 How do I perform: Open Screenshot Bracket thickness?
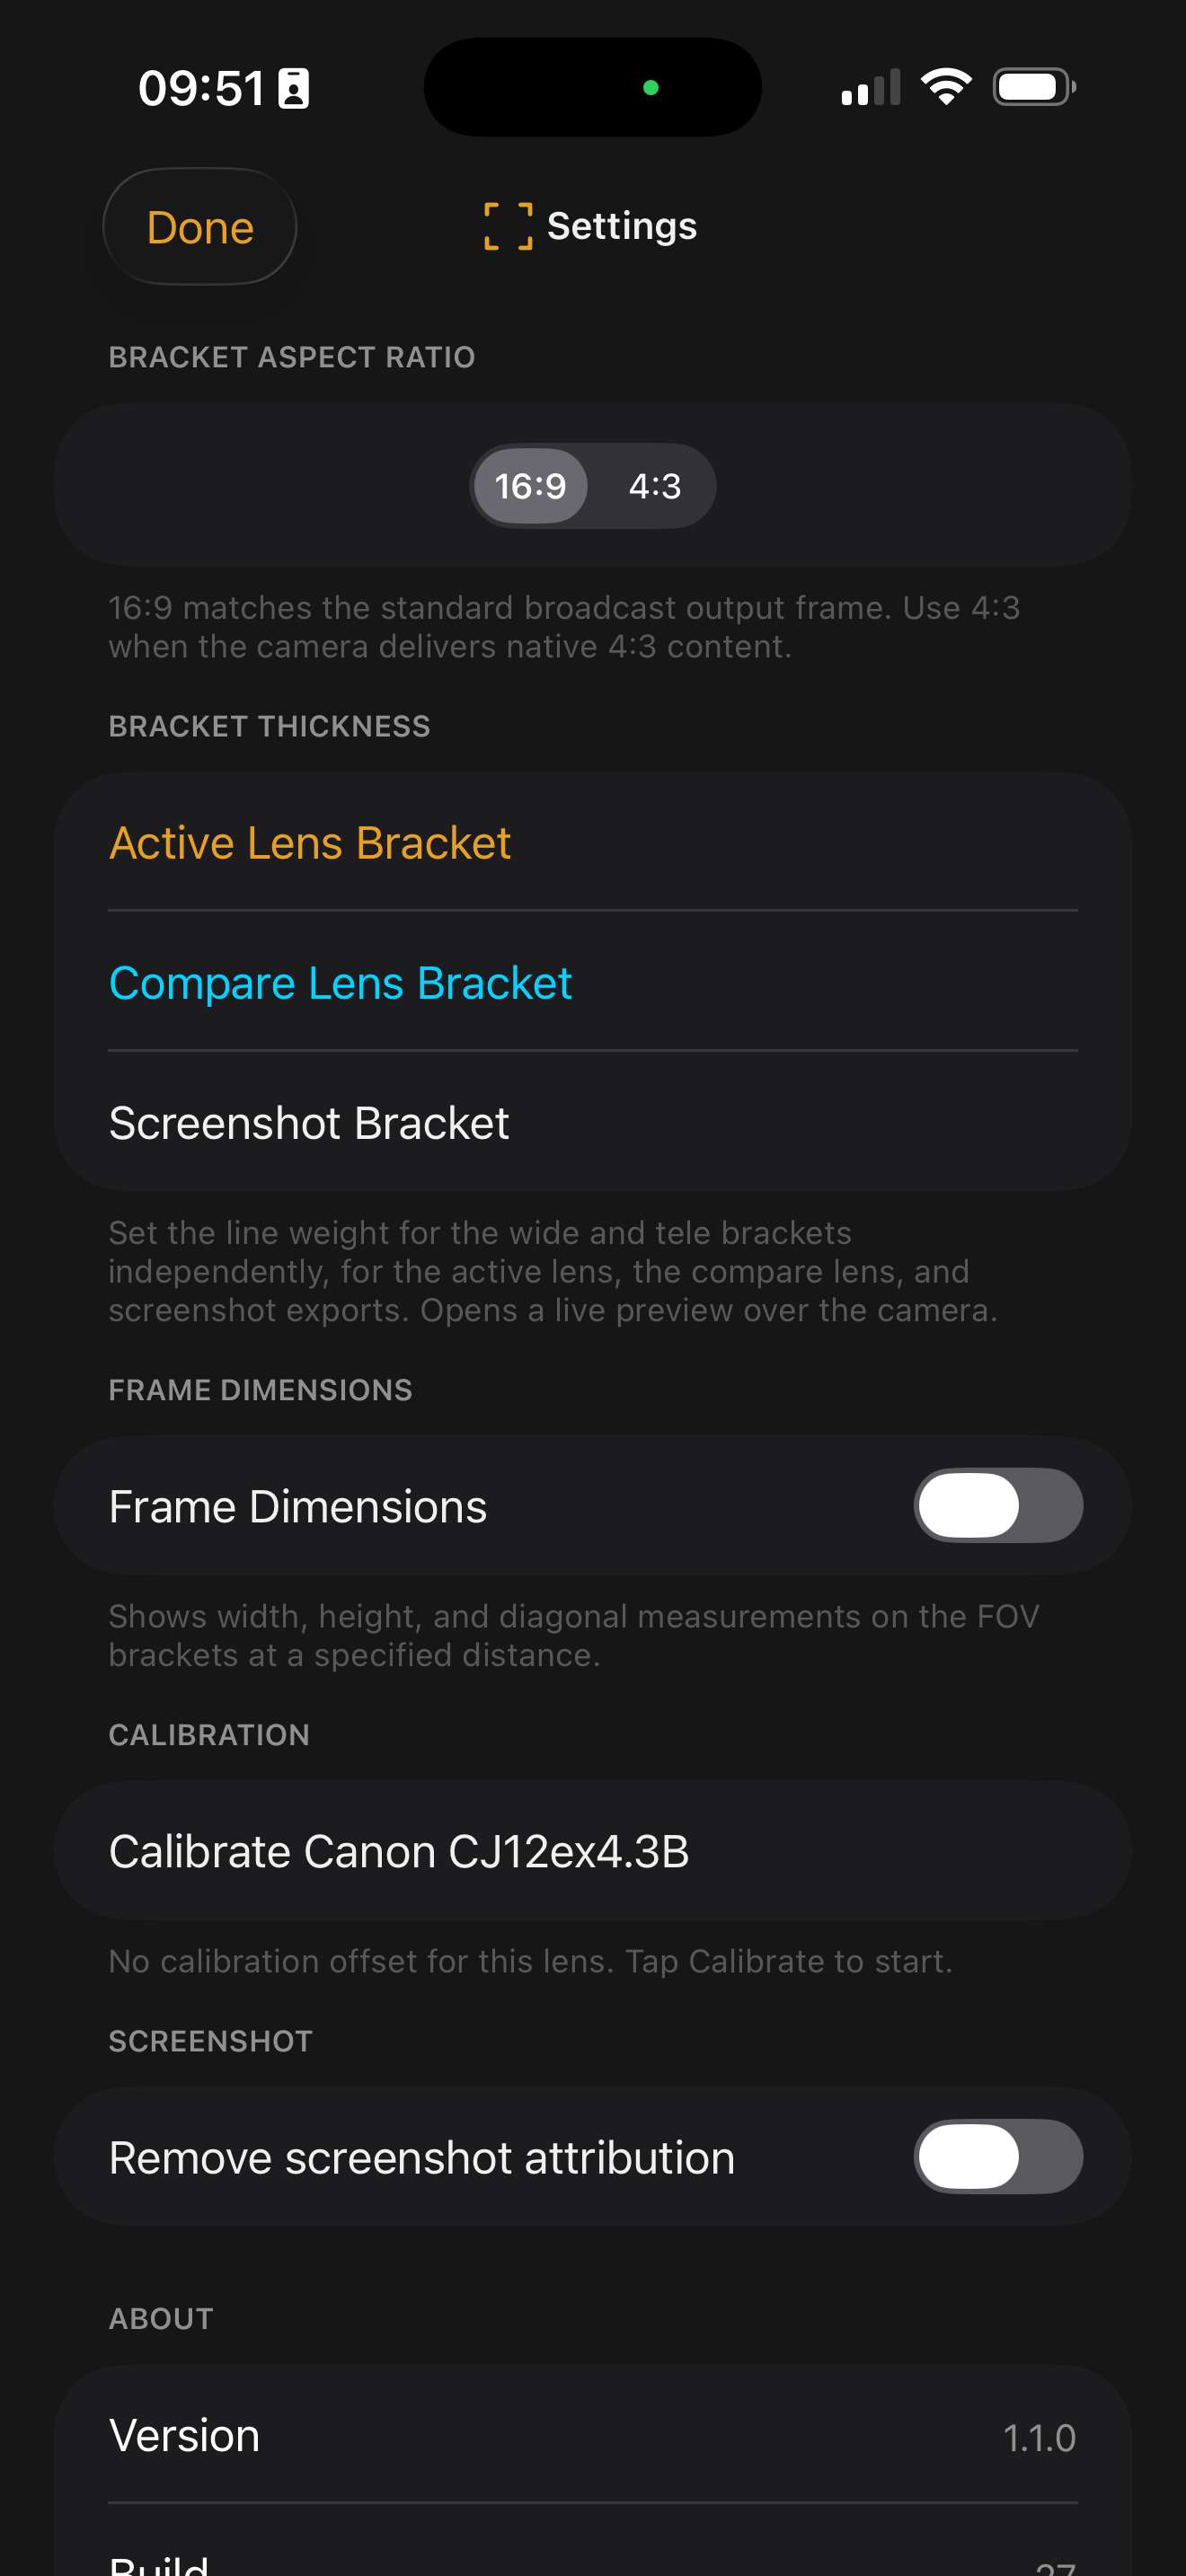[593, 1122]
